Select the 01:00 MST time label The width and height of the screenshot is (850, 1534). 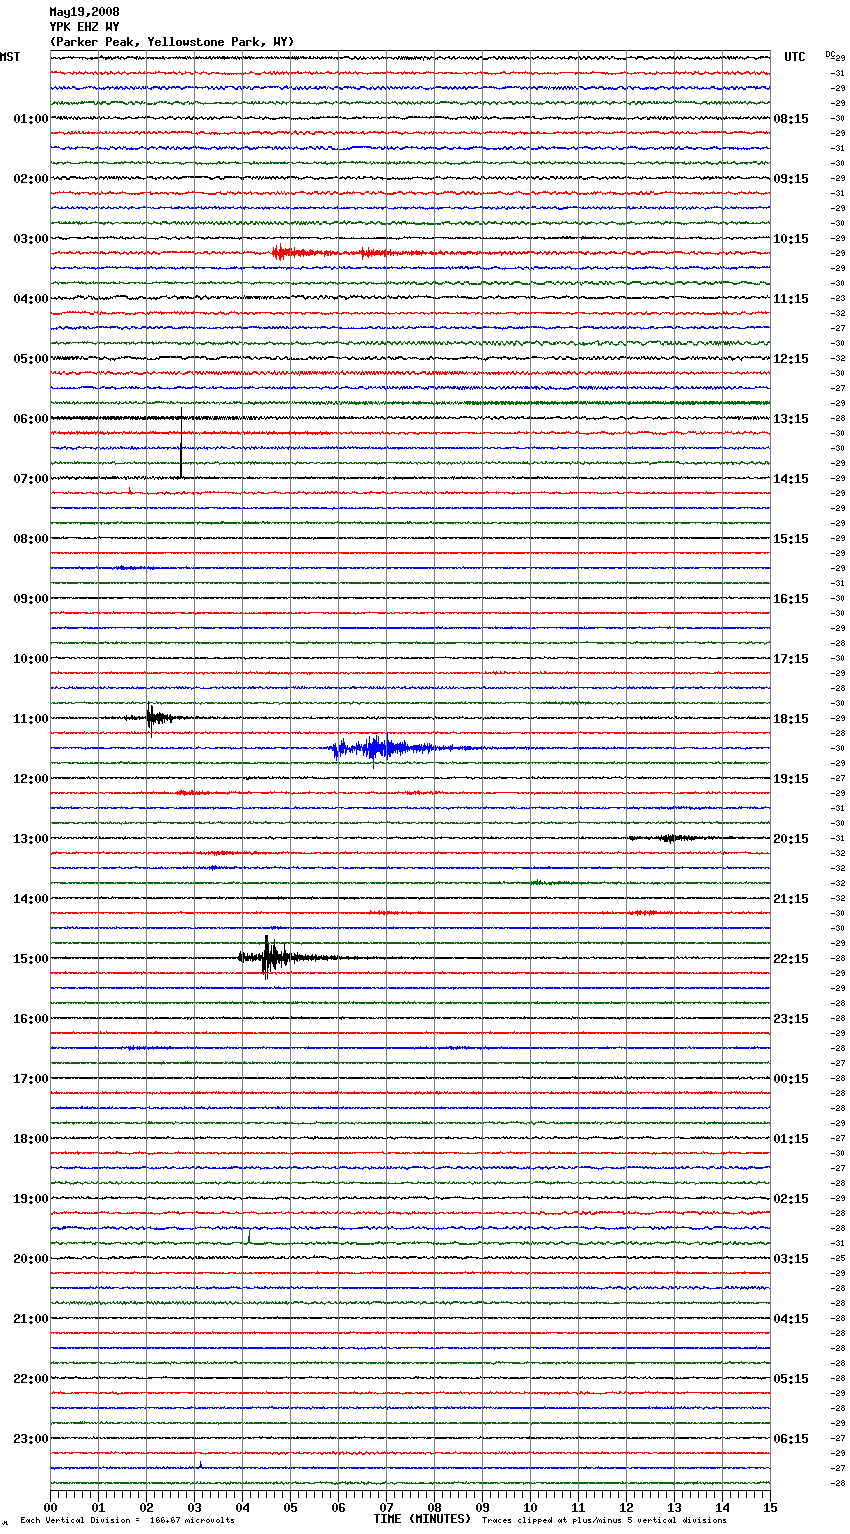pyautogui.click(x=30, y=119)
